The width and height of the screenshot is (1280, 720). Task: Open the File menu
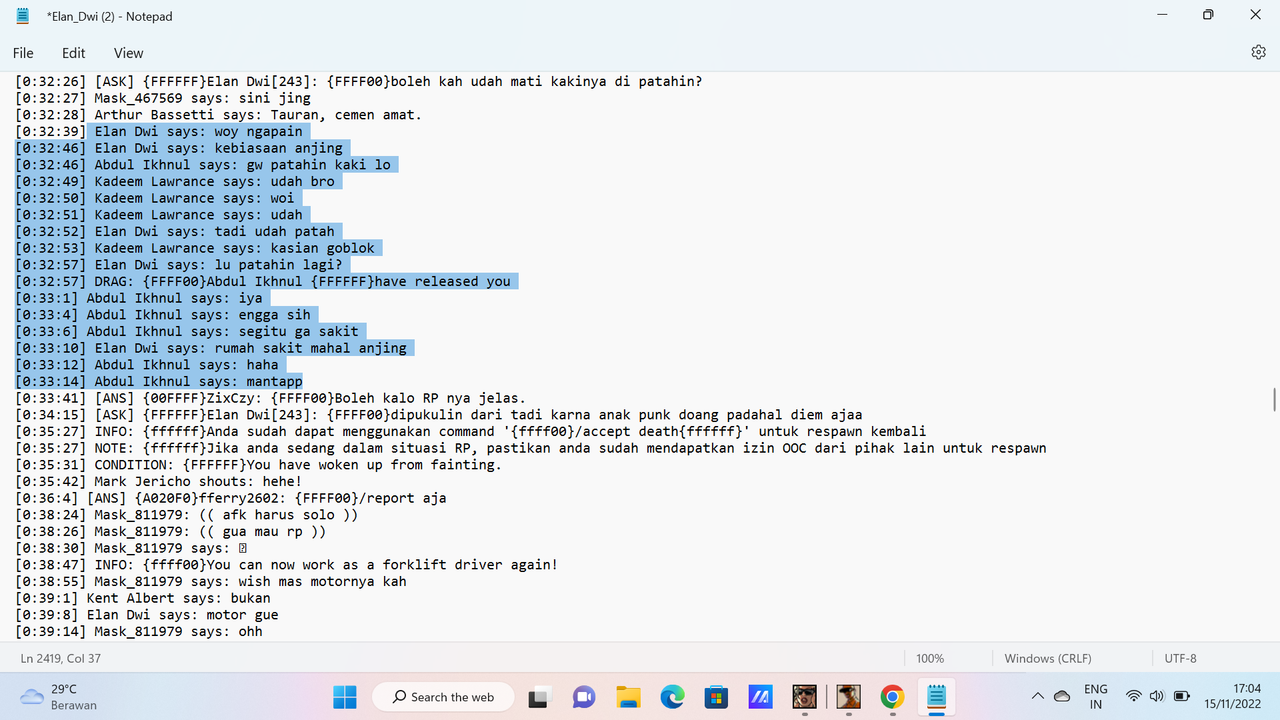(23, 53)
